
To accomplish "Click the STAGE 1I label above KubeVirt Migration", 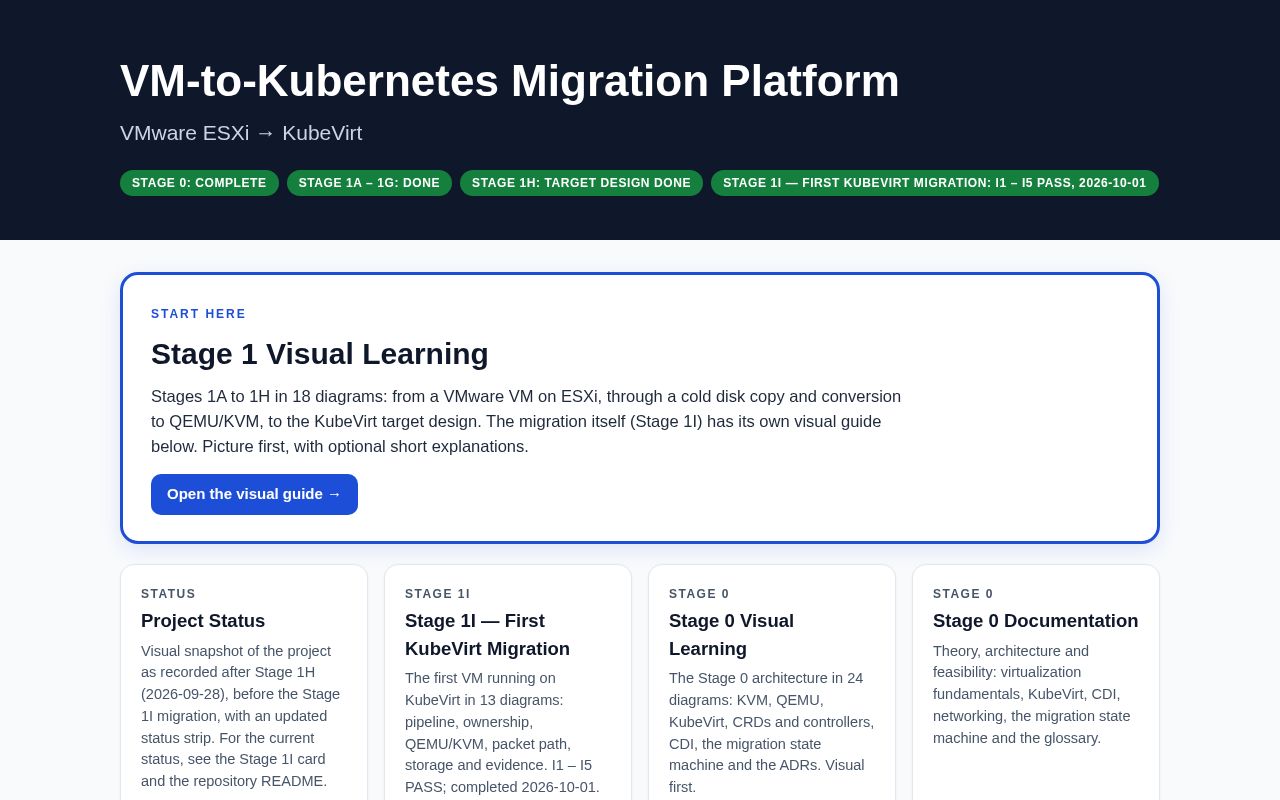I will 437,594.
